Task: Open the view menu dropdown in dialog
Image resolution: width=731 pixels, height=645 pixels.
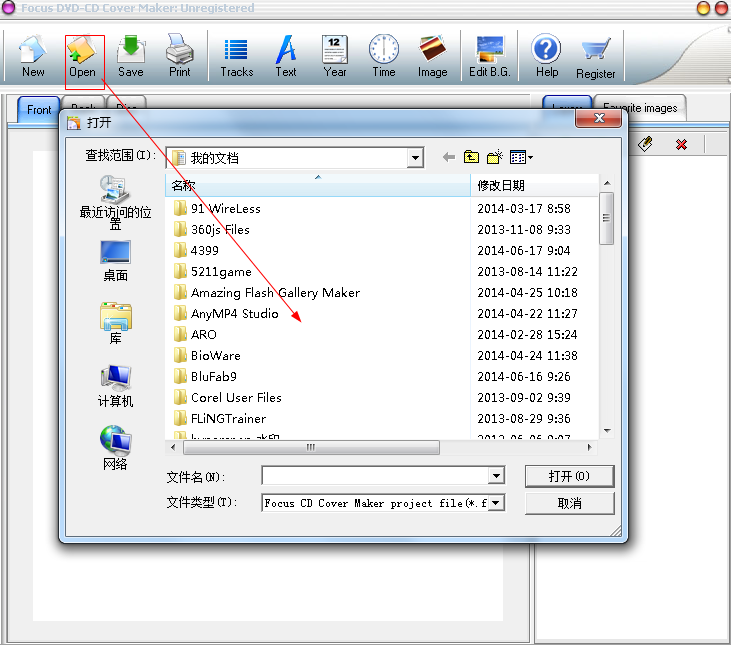Action: click(x=522, y=157)
